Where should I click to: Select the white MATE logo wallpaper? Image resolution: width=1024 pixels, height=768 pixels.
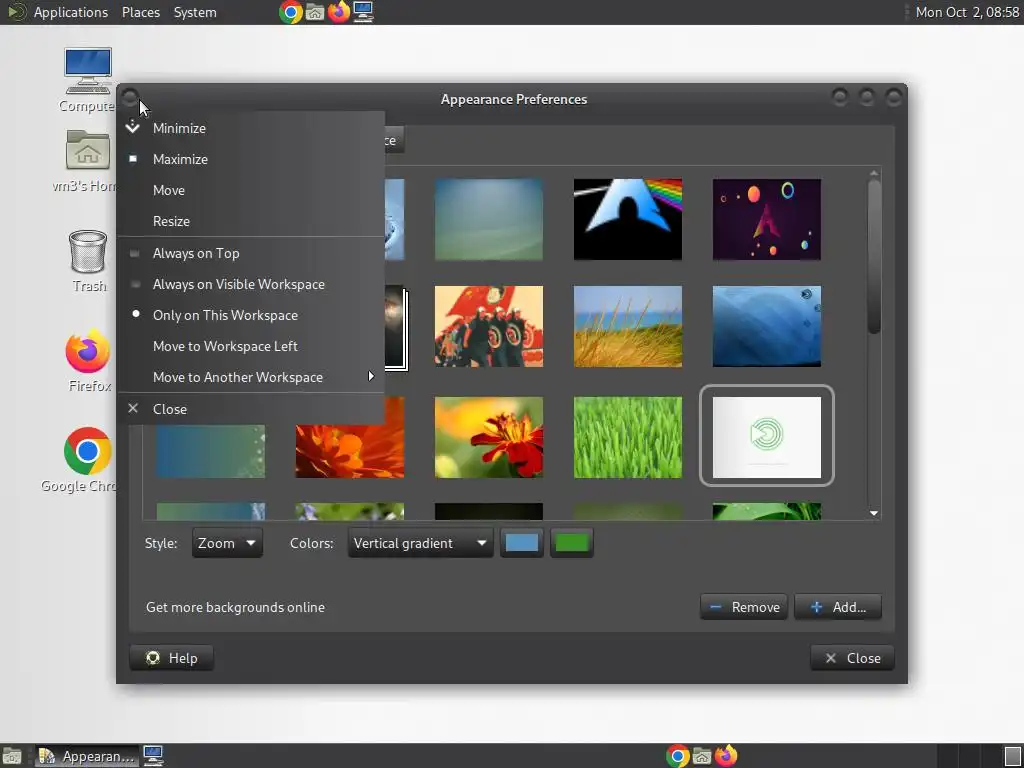click(x=767, y=437)
